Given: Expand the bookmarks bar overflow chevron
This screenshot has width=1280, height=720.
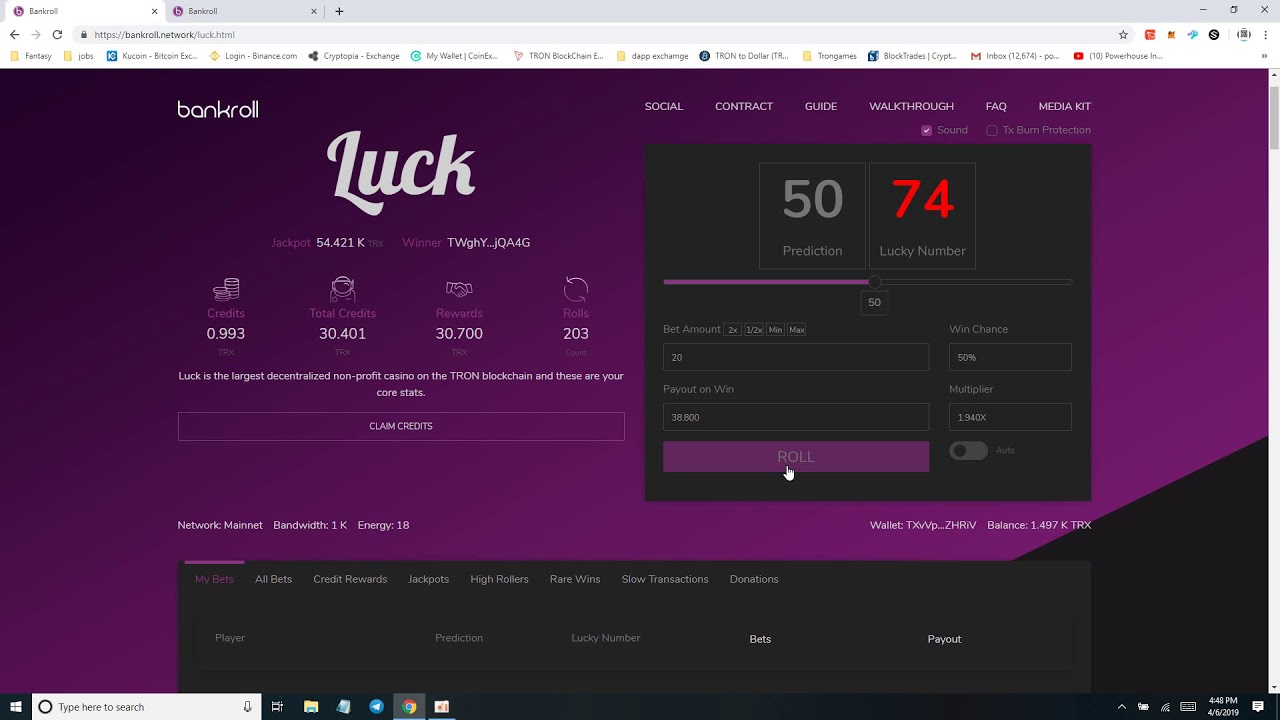Looking at the screenshot, I should click(1266, 56).
